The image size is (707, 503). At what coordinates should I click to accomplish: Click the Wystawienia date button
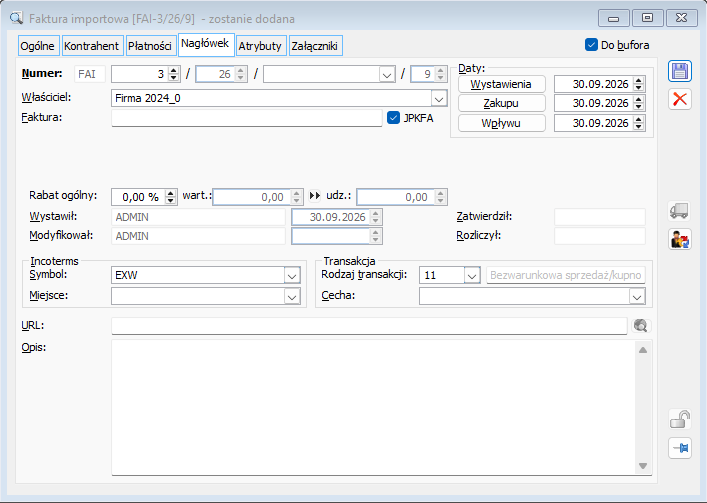pyautogui.click(x=501, y=84)
